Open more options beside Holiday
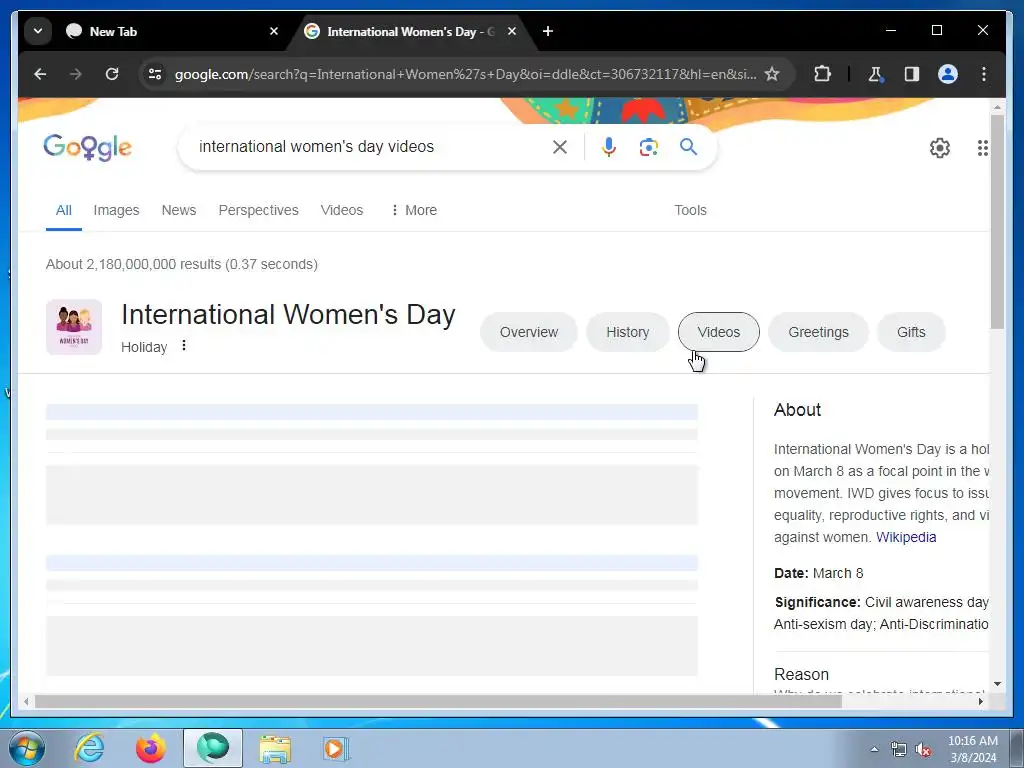This screenshot has height=768, width=1024. coord(184,345)
